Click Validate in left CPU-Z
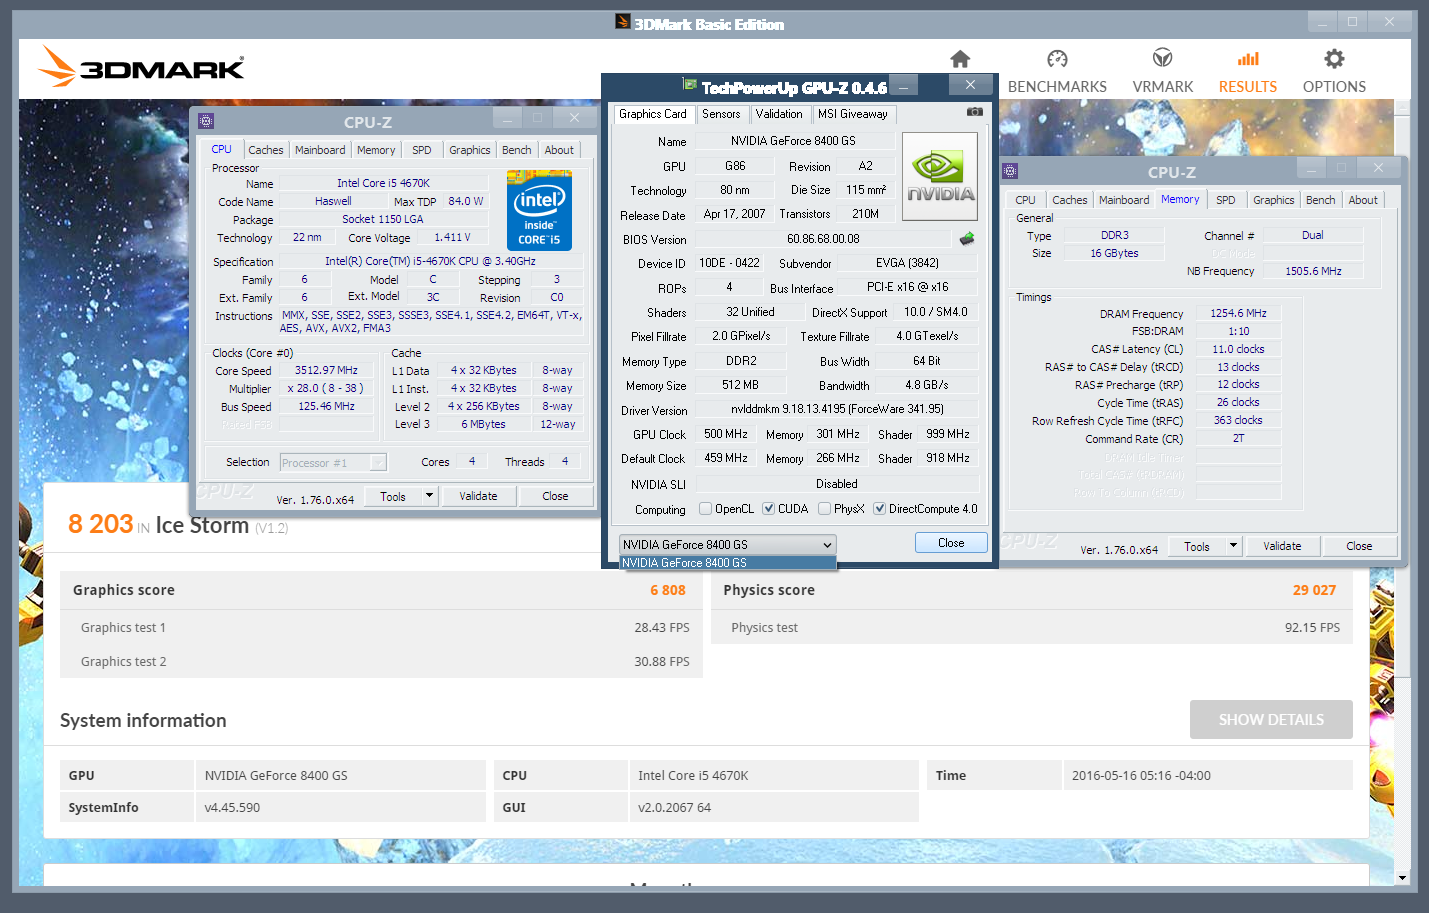The width and height of the screenshot is (1429, 913). (478, 496)
